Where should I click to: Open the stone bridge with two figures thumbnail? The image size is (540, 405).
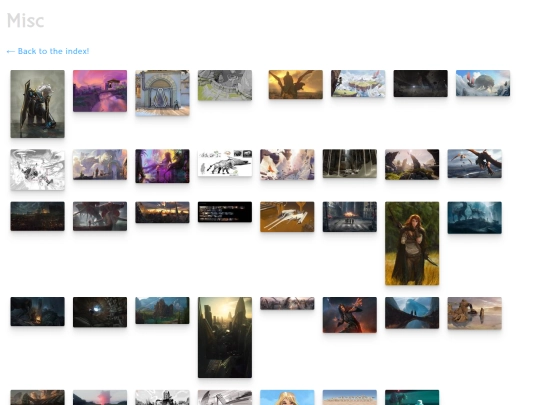tap(412, 313)
